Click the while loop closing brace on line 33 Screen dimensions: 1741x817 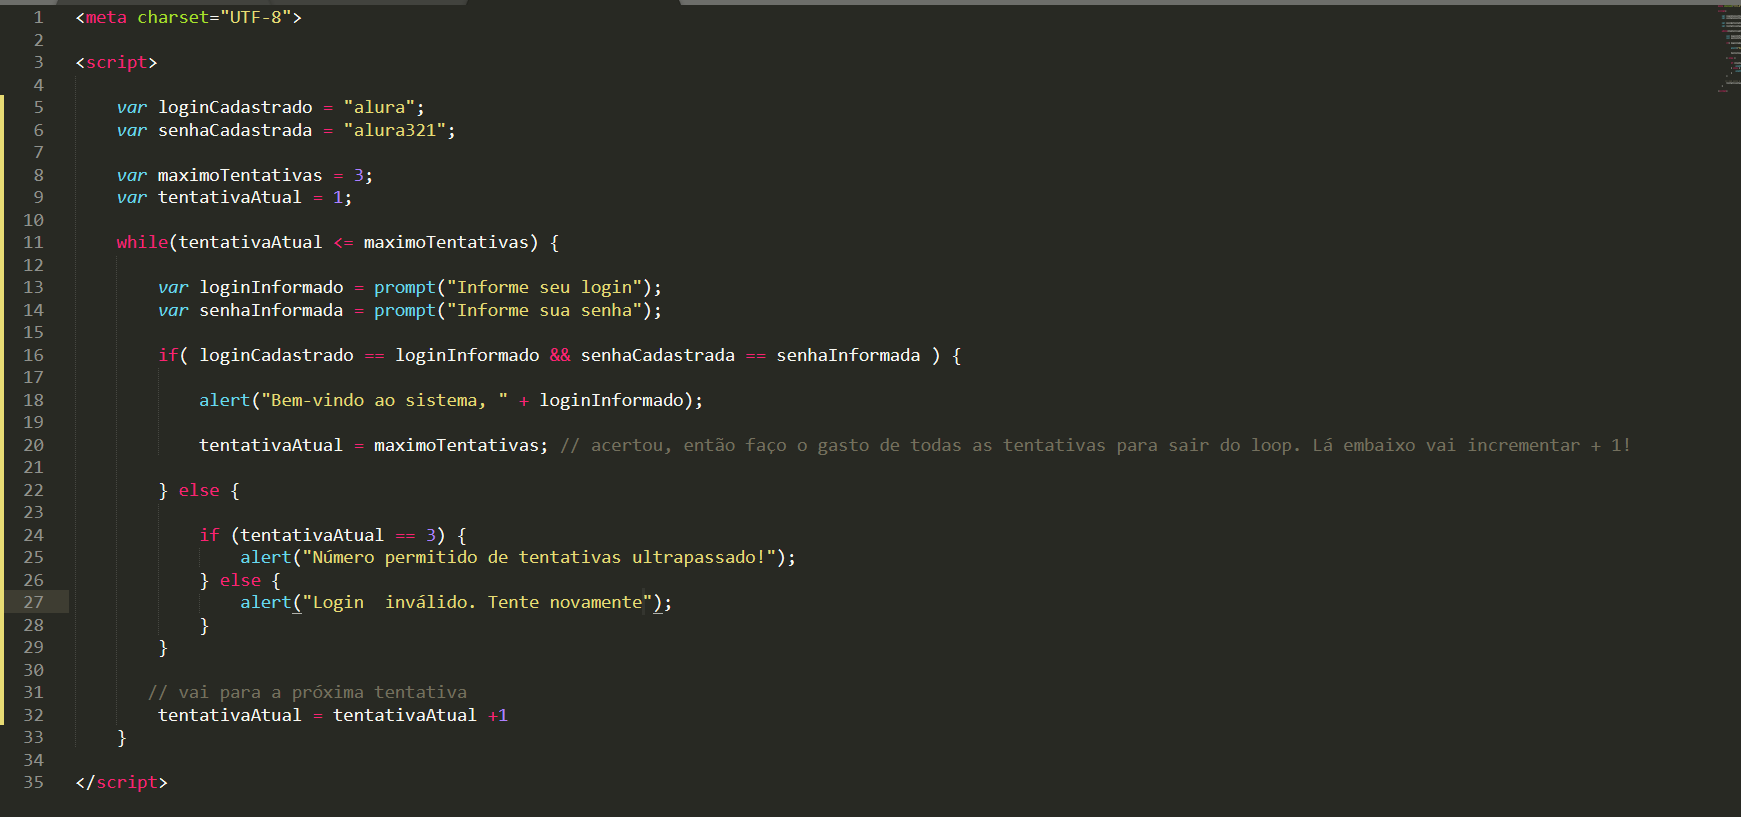coord(122,737)
